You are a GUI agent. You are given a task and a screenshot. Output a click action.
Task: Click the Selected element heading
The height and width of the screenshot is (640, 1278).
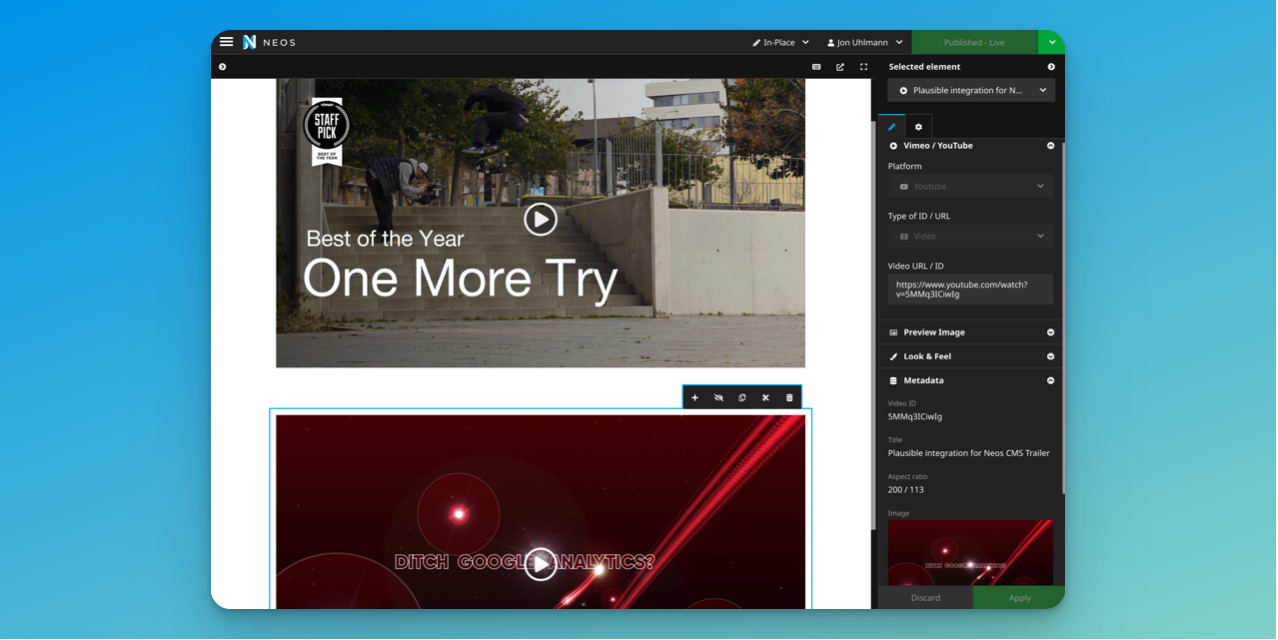point(924,67)
